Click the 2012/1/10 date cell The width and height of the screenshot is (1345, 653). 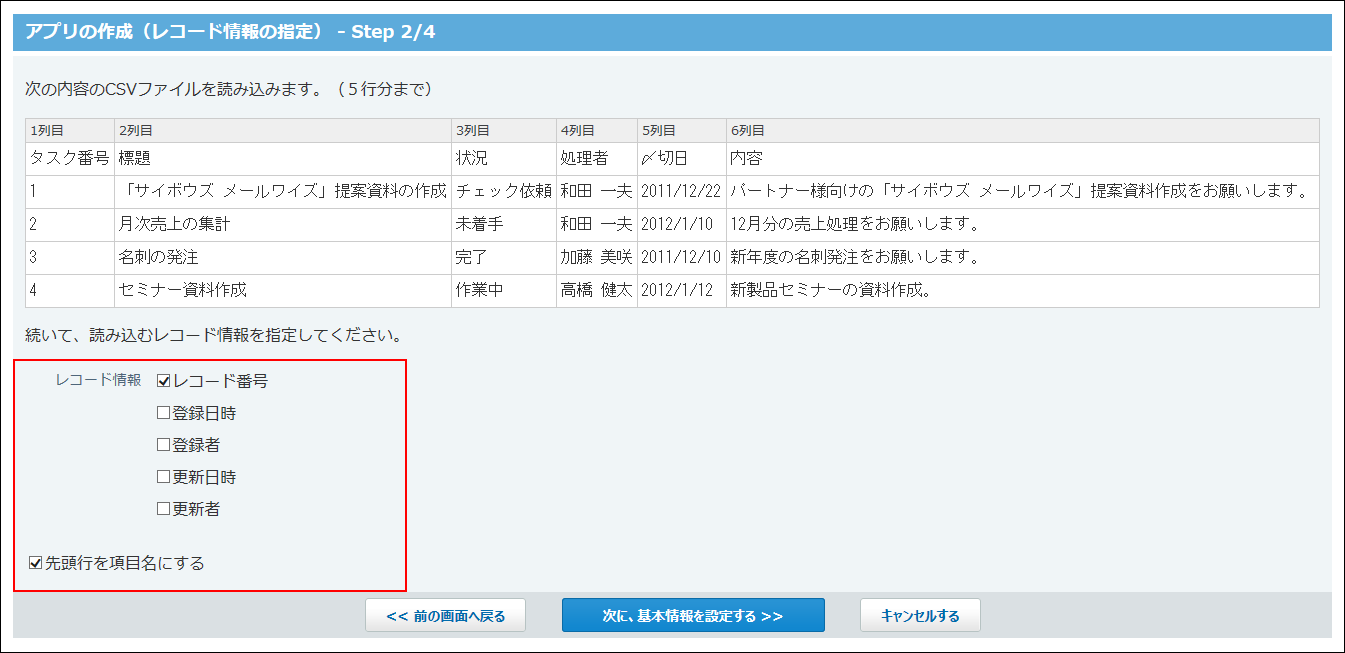[x=682, y=224]
